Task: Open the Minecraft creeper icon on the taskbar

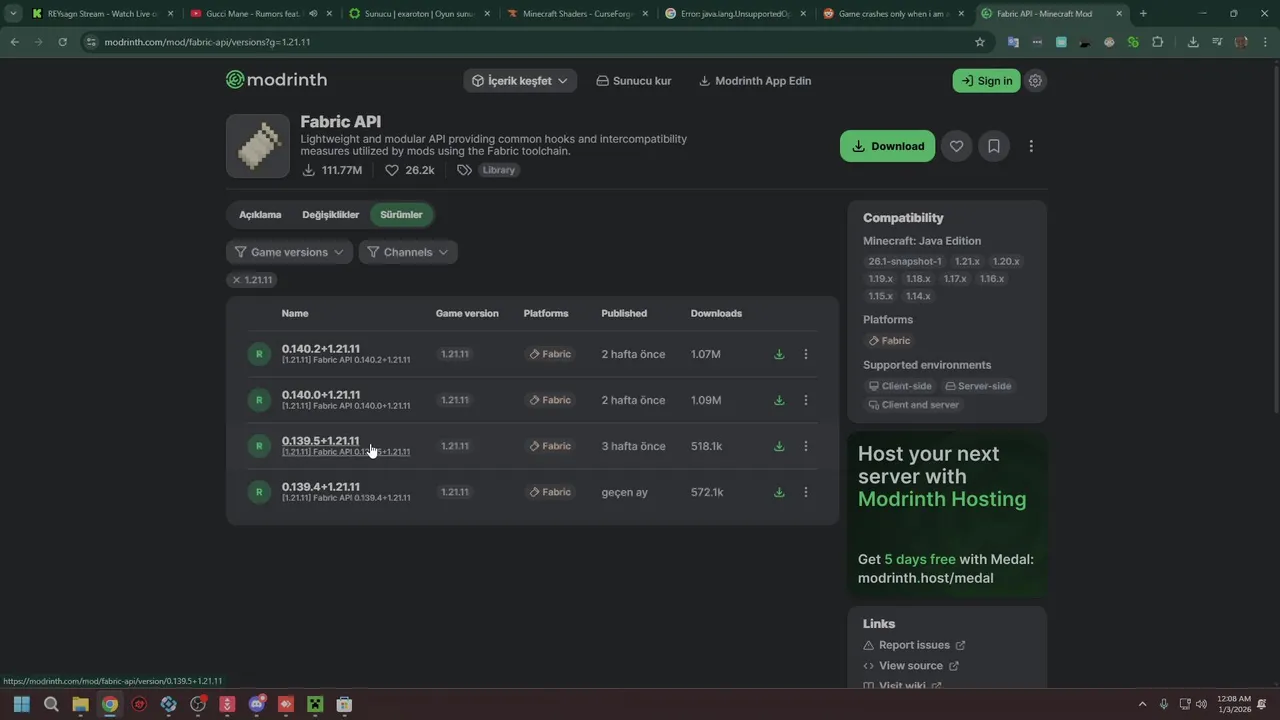Action: [315, 704]
